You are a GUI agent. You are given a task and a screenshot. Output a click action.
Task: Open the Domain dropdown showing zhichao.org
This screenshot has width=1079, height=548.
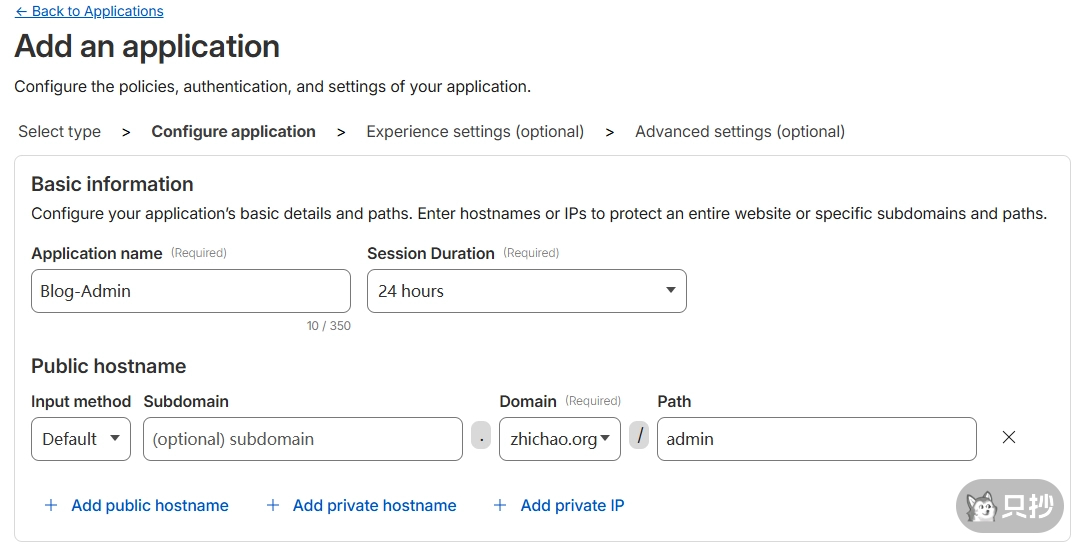tap(559, 439)
